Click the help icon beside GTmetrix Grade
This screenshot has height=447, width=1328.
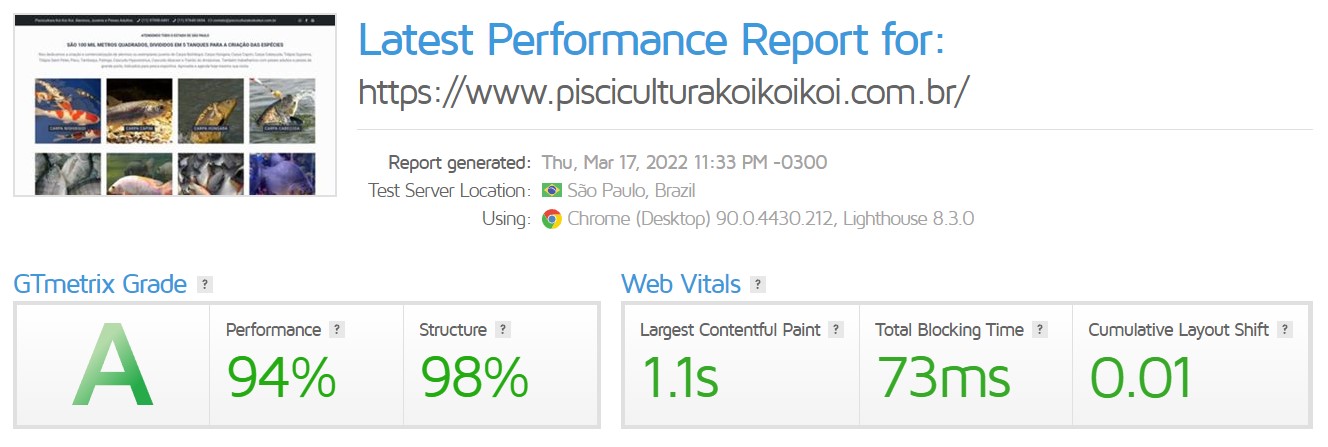[x=205, y=285]
